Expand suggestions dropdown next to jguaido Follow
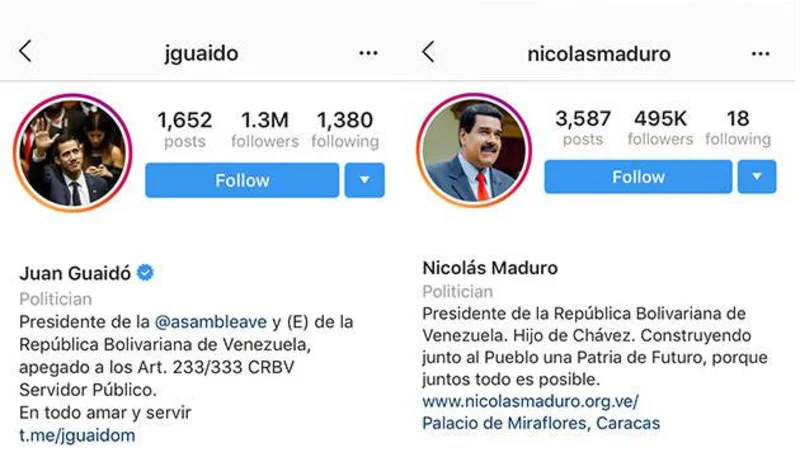The image size is (800, 450). tap(364, 180)
